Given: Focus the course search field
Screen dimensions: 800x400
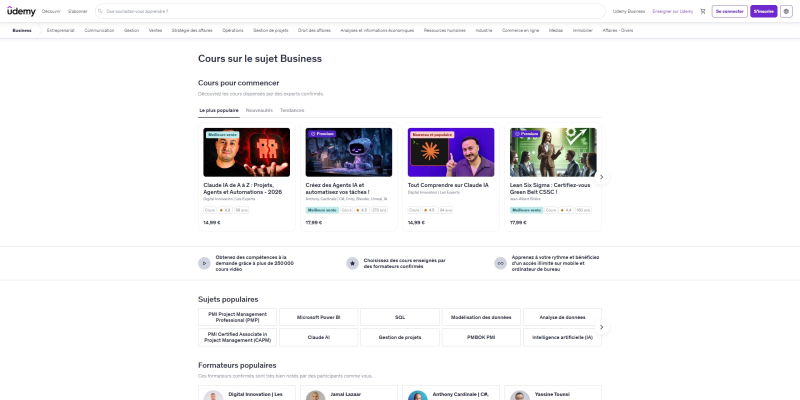Looking at the screenshot, I should [x=350, y=11].
